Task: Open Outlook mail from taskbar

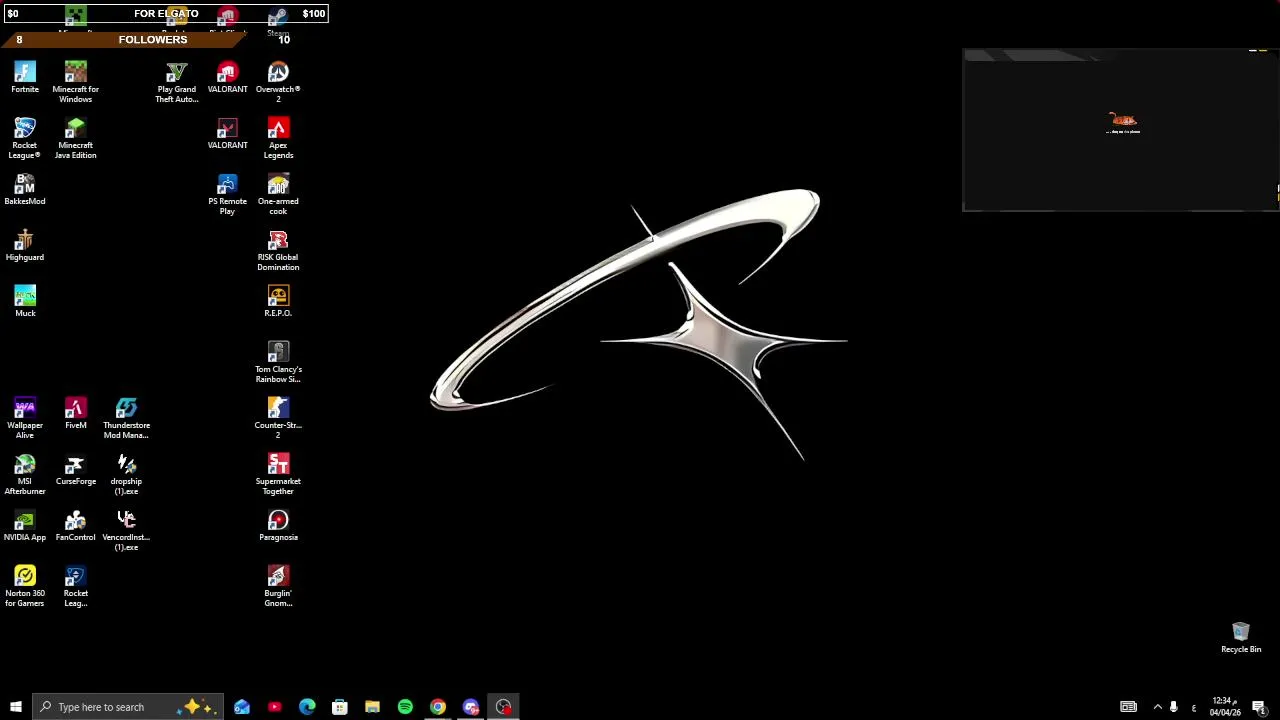Action: click(242, 707)
